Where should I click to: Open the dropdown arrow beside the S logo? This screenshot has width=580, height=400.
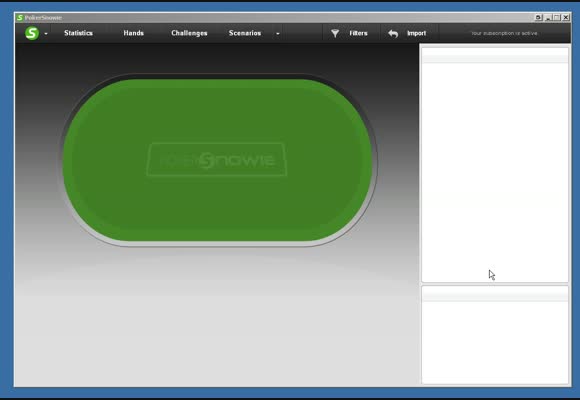click(46, 34)
